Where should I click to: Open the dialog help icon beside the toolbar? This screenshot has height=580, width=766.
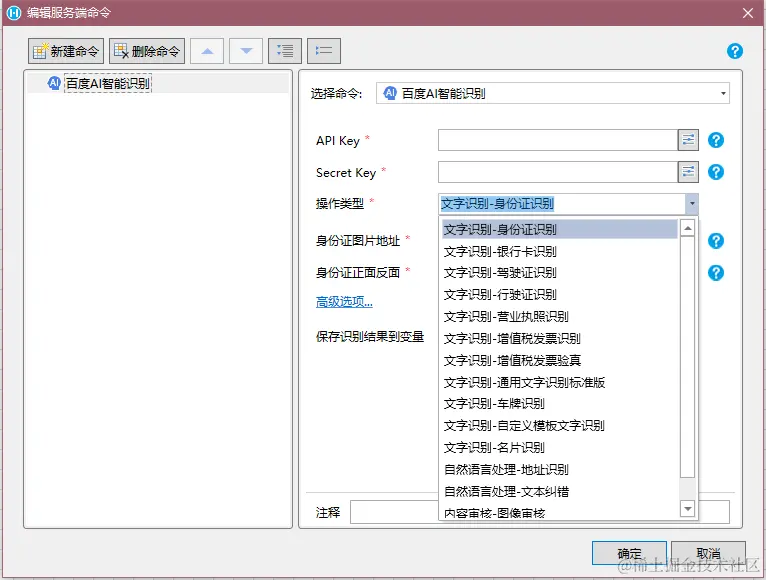click(735, 51)
